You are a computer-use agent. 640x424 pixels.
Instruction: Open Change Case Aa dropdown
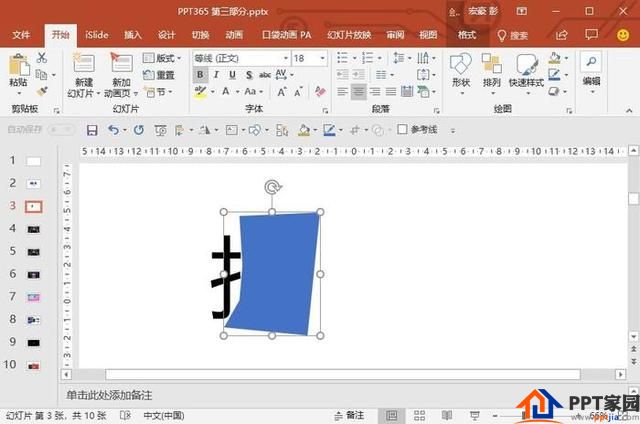tap(253, 91)
